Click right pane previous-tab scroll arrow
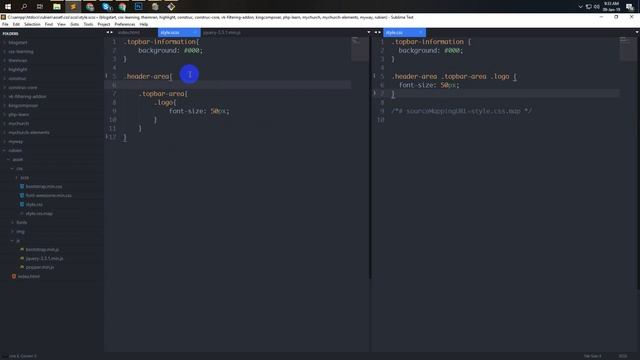Viewport: 640px width, 360px height. (x=376, y=32)
